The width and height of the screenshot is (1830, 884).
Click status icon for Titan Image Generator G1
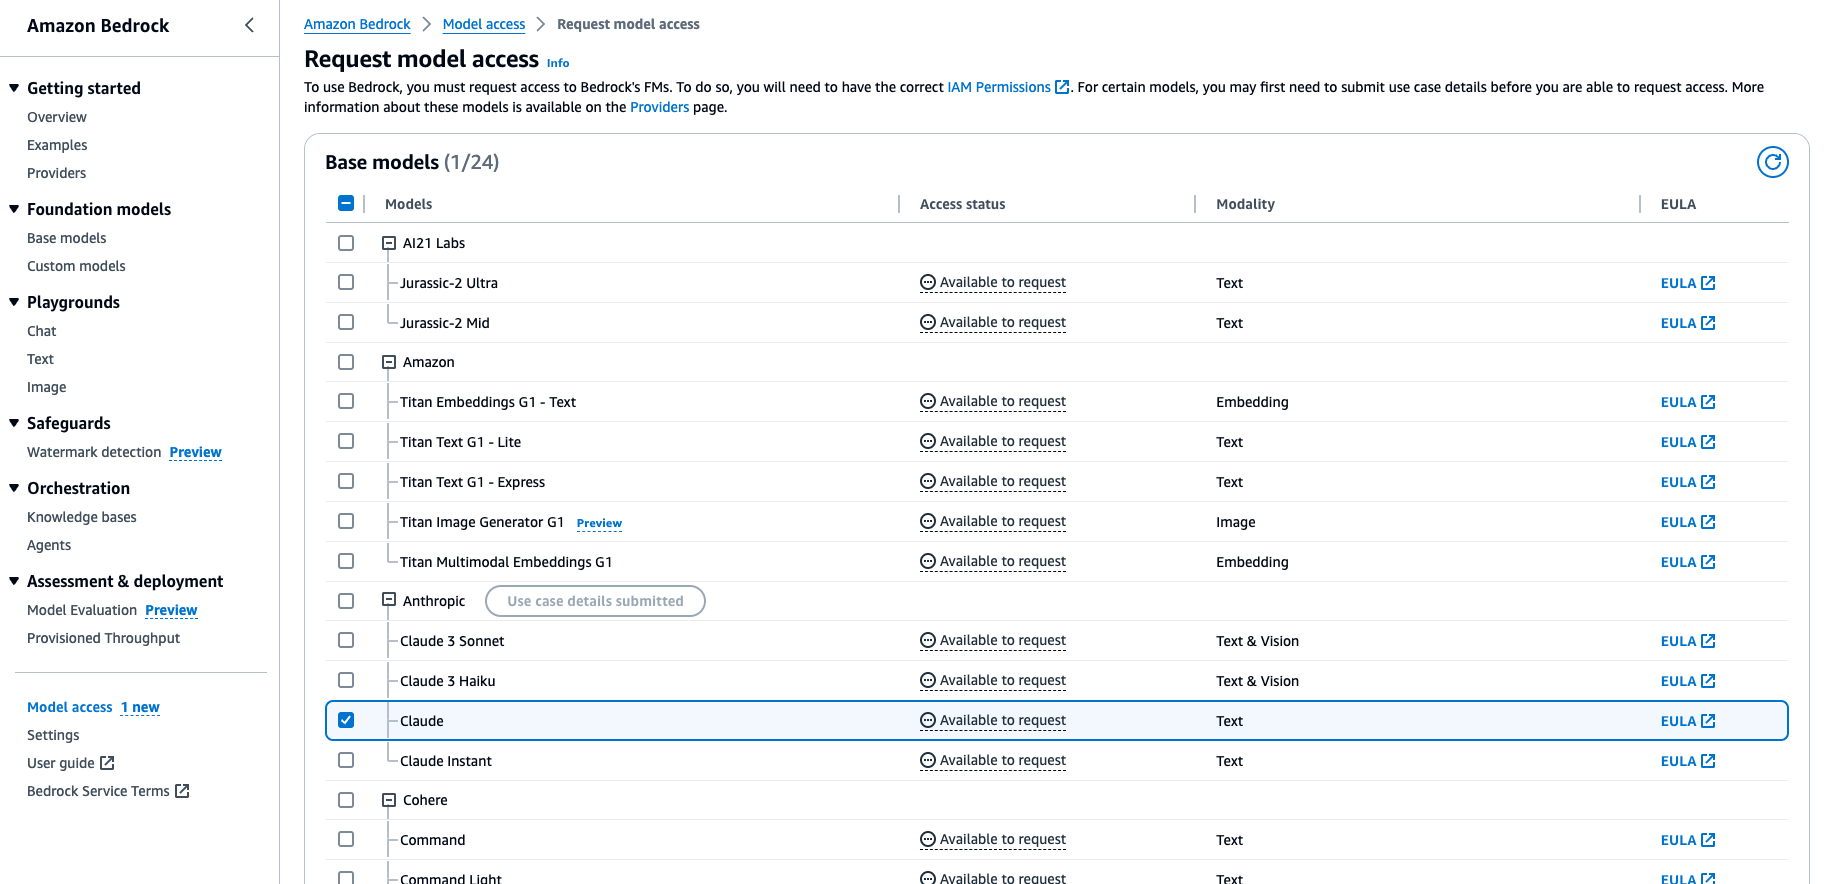click(928, 522)
